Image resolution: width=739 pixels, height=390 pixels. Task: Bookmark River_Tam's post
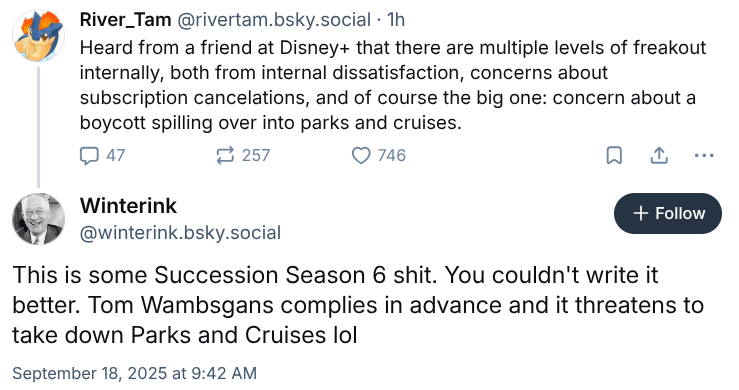614,155
